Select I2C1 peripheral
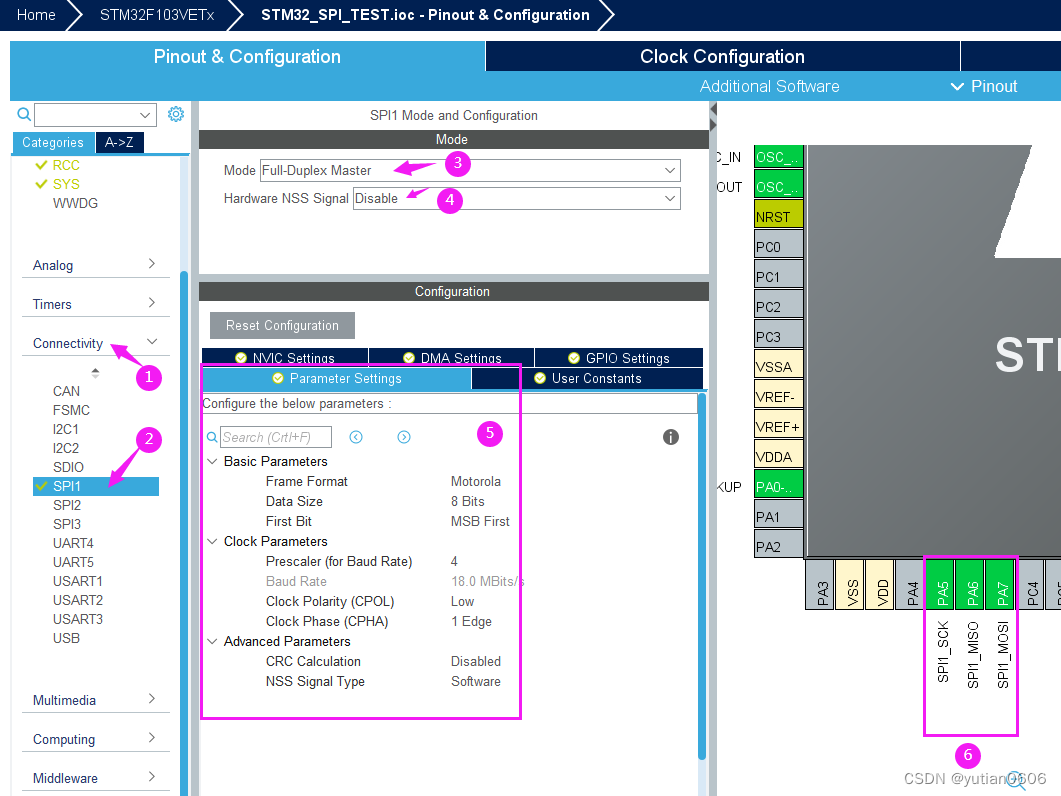 [66, 429]
